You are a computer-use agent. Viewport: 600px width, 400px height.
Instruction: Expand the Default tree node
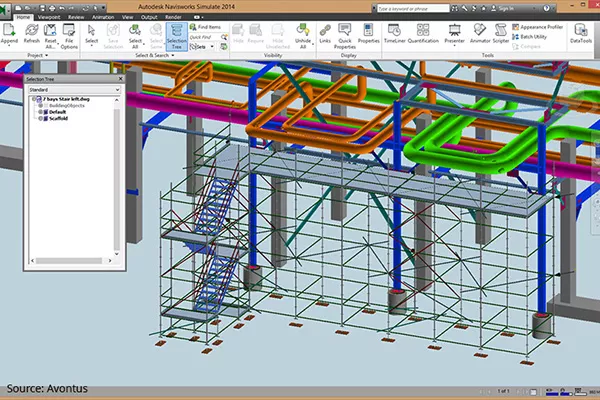point(38,112)
